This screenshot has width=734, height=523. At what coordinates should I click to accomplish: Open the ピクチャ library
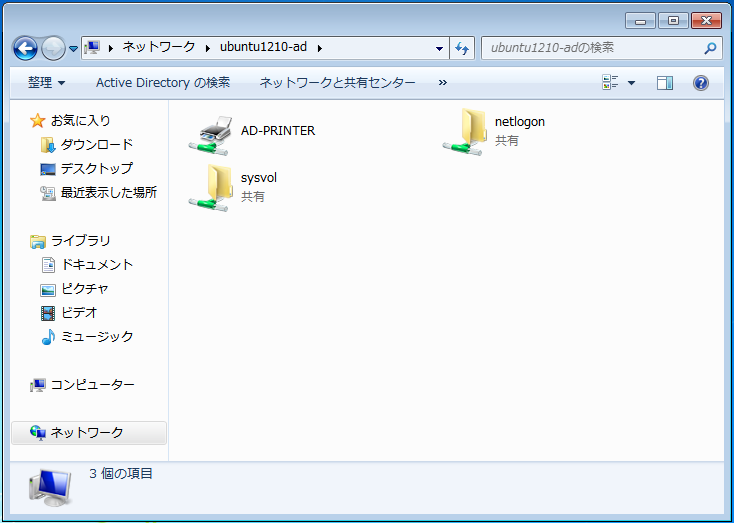click(85, 288)
